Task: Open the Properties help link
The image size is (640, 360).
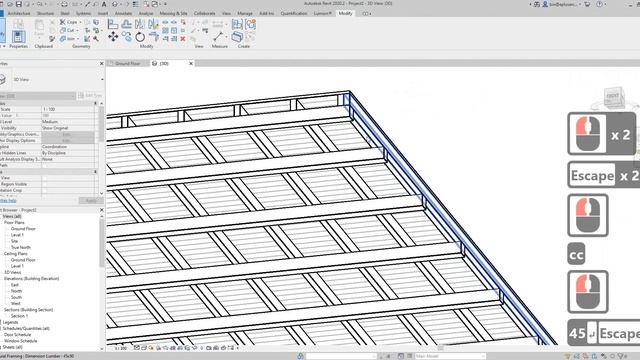Action: [8, 200]
